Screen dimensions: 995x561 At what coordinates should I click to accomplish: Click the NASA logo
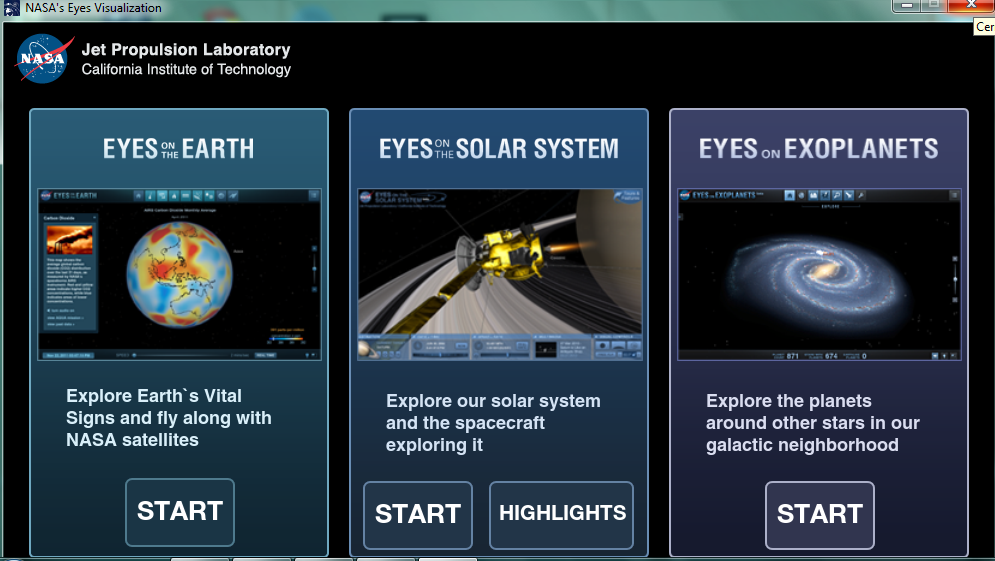(x=43, y=59)
